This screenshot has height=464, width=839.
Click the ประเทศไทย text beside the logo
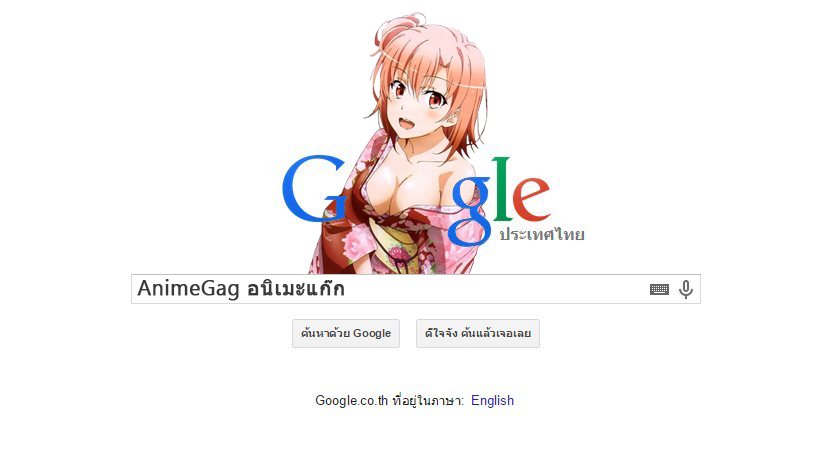(541, 234)
